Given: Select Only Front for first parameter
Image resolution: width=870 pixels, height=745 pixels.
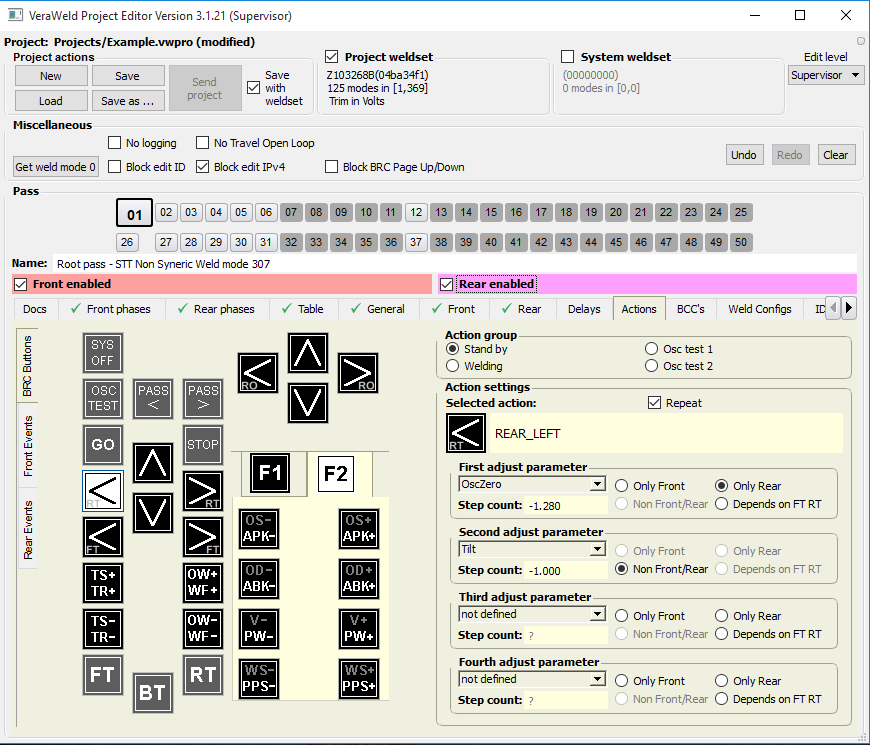Looking at the screenshot, I should (x=622, y=486).
